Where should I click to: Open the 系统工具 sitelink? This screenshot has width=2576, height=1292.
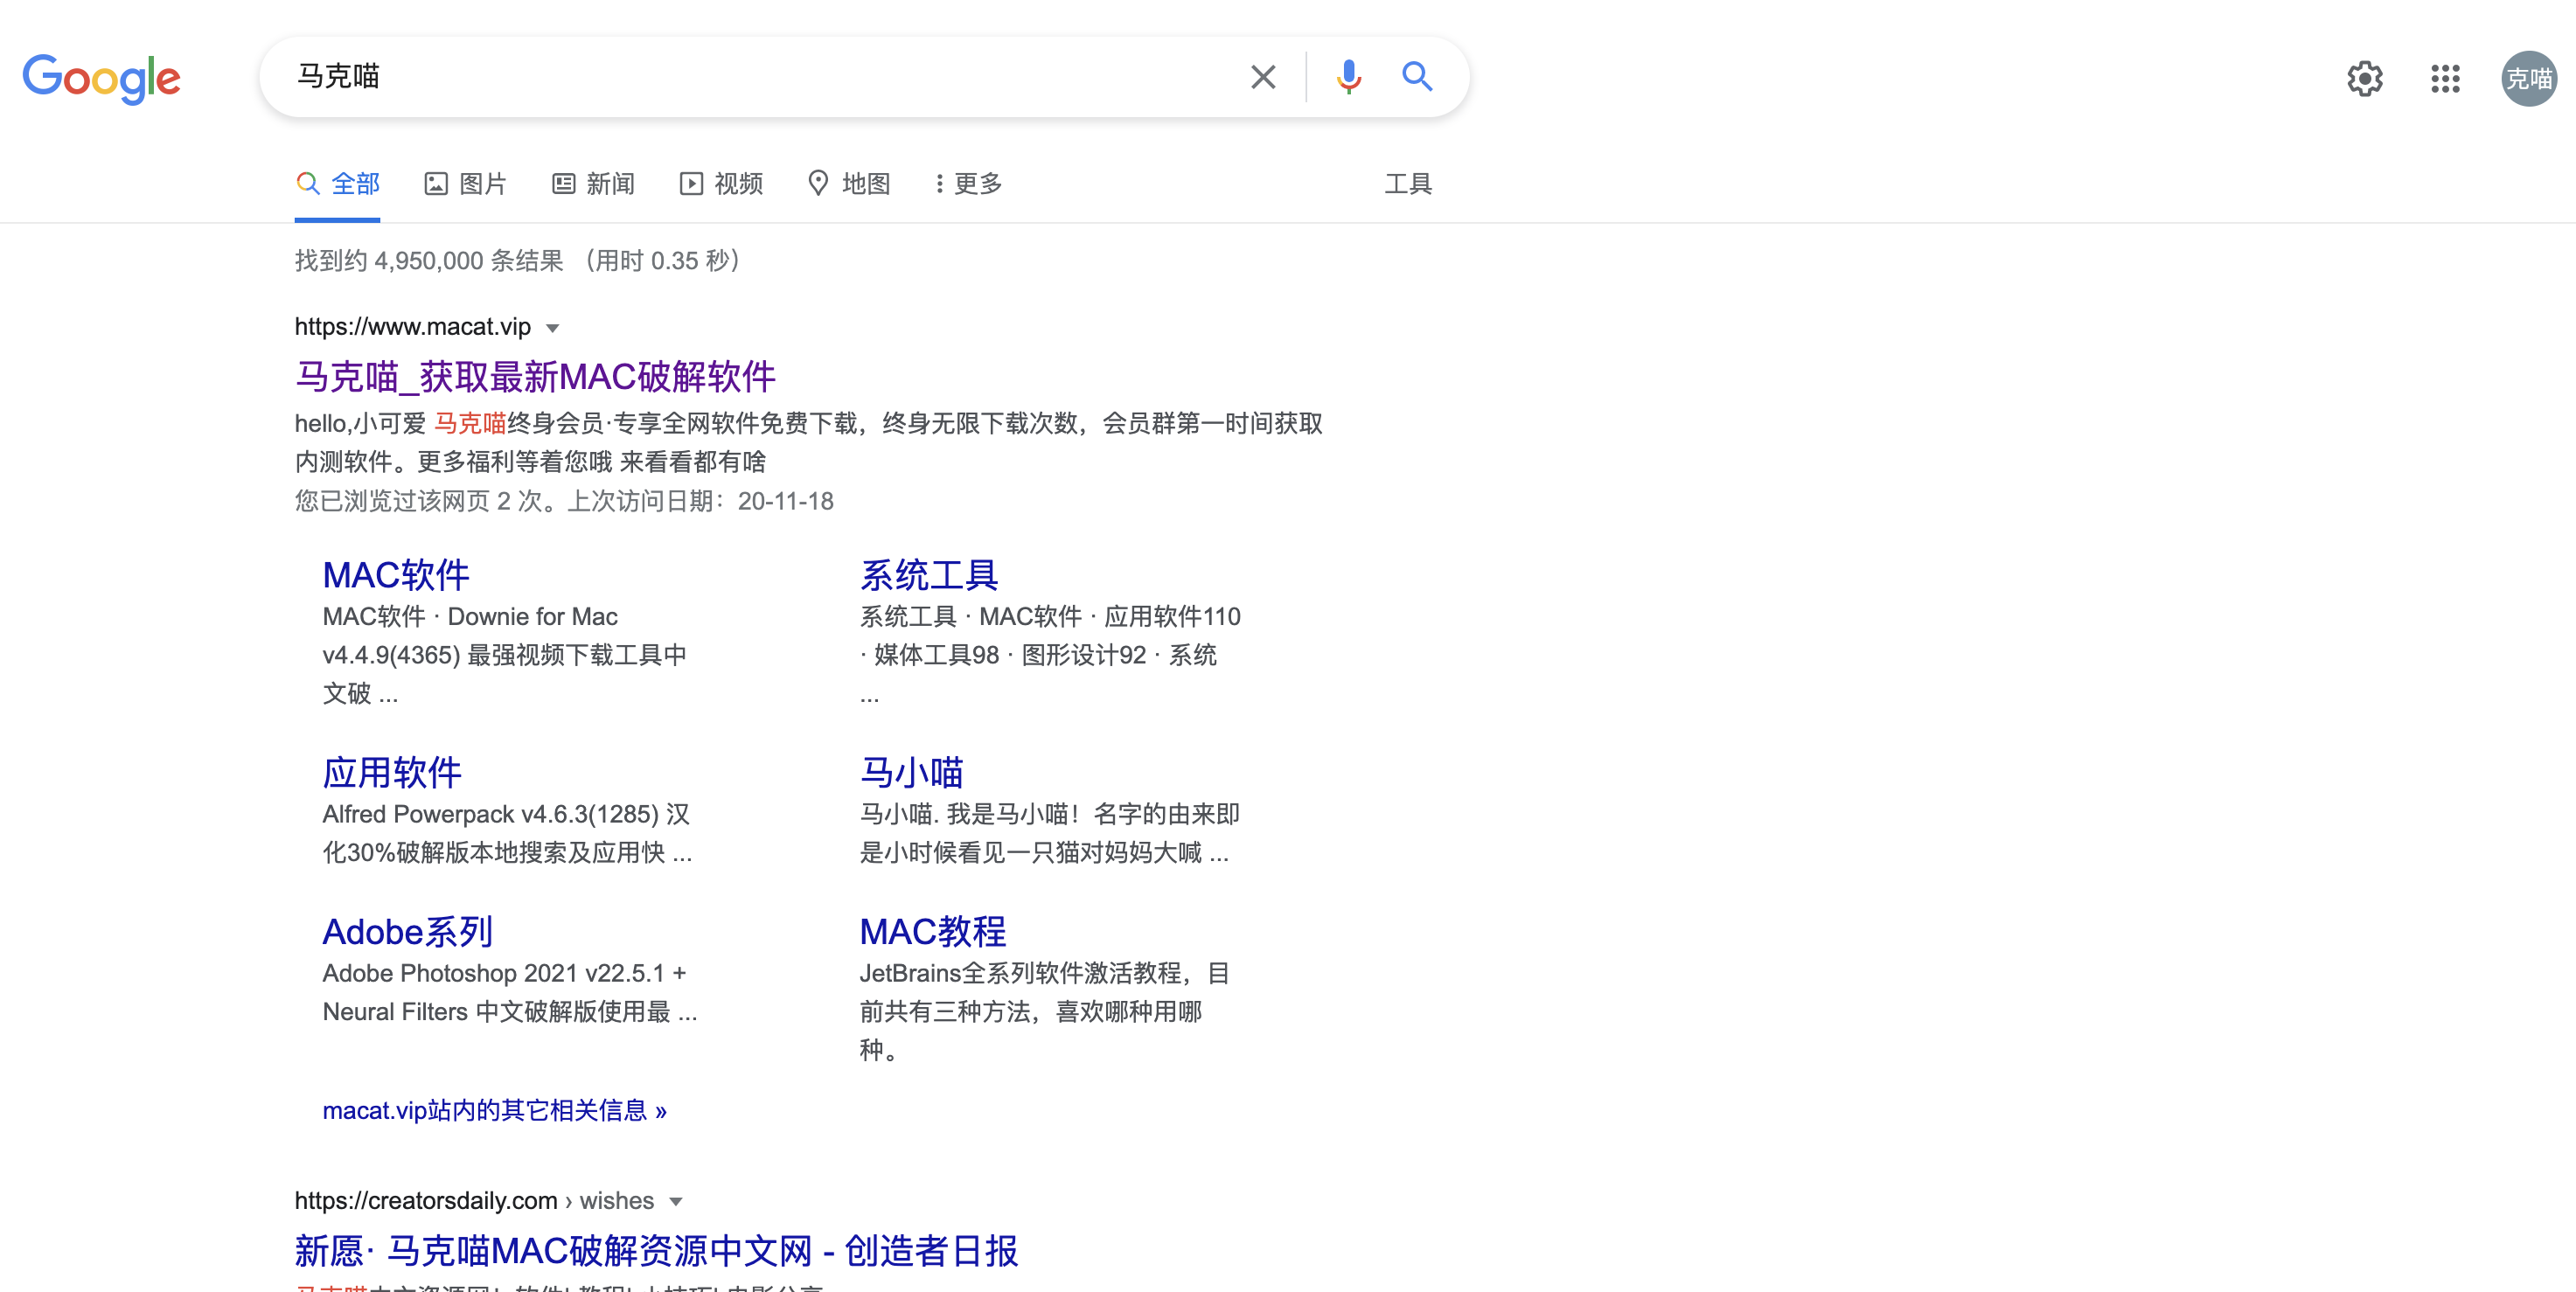(x=929, y=575)
